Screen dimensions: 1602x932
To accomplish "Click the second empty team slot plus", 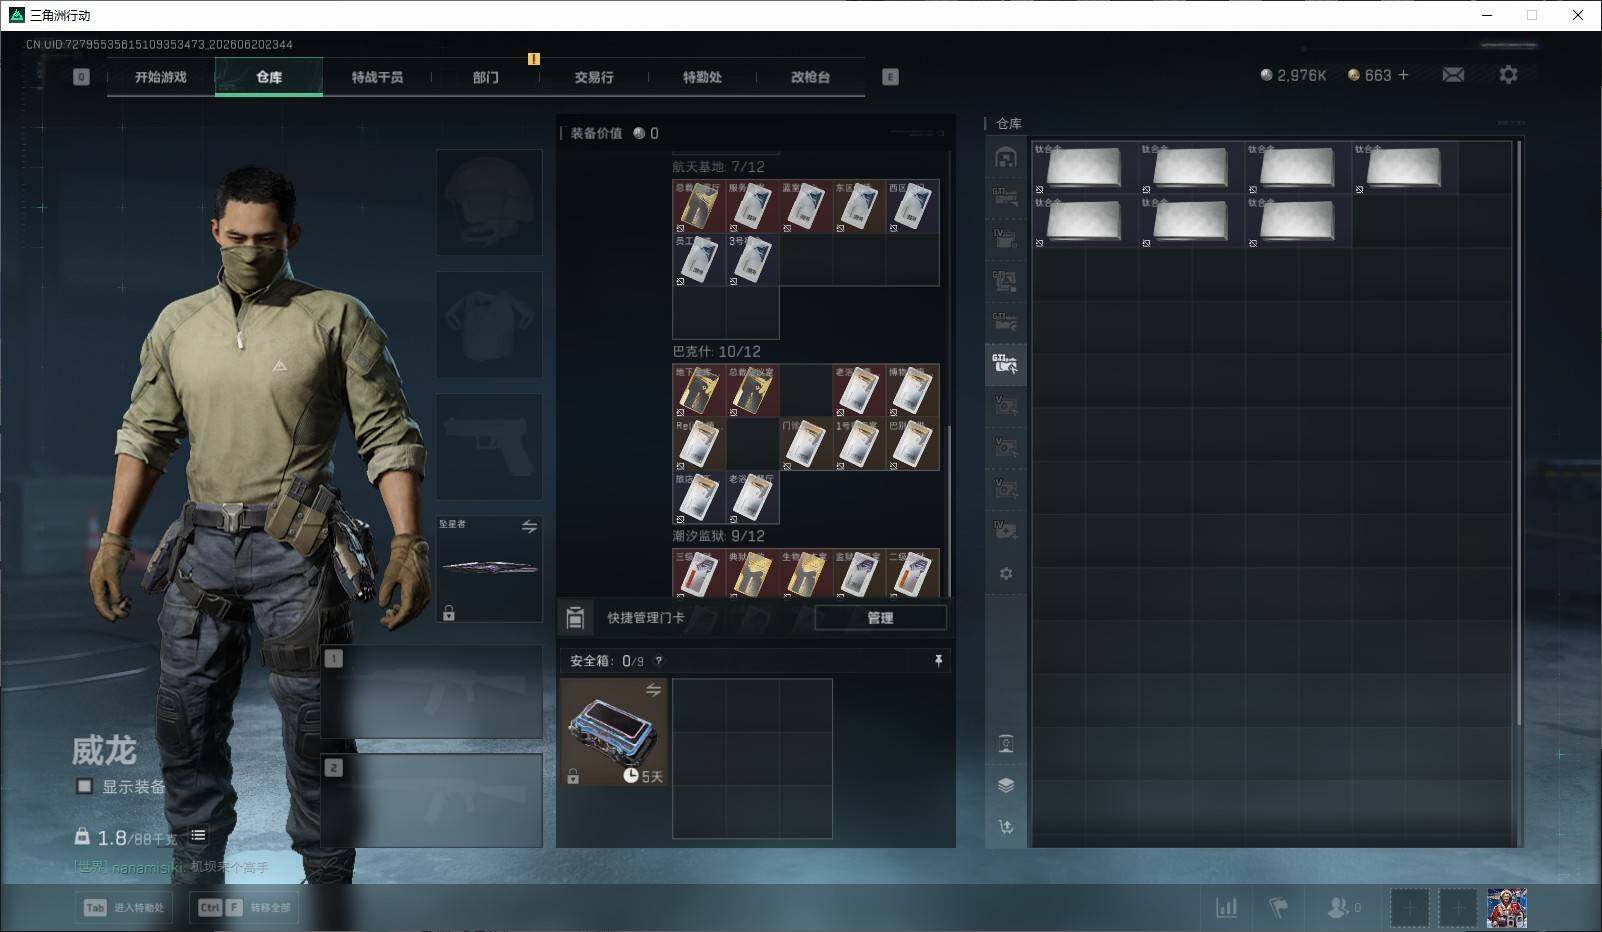I will [1457, 908].
